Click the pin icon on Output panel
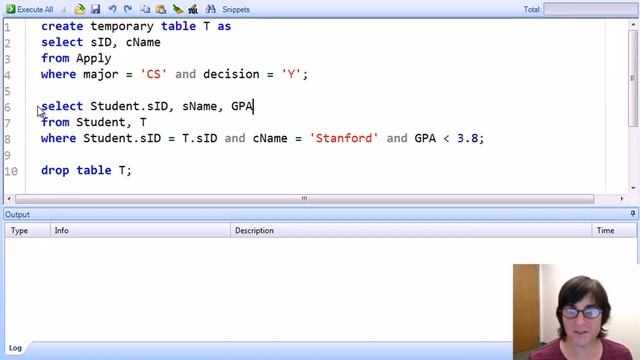Screen dimensions: 640x360 pyautogui.click(x=633, y=213)
